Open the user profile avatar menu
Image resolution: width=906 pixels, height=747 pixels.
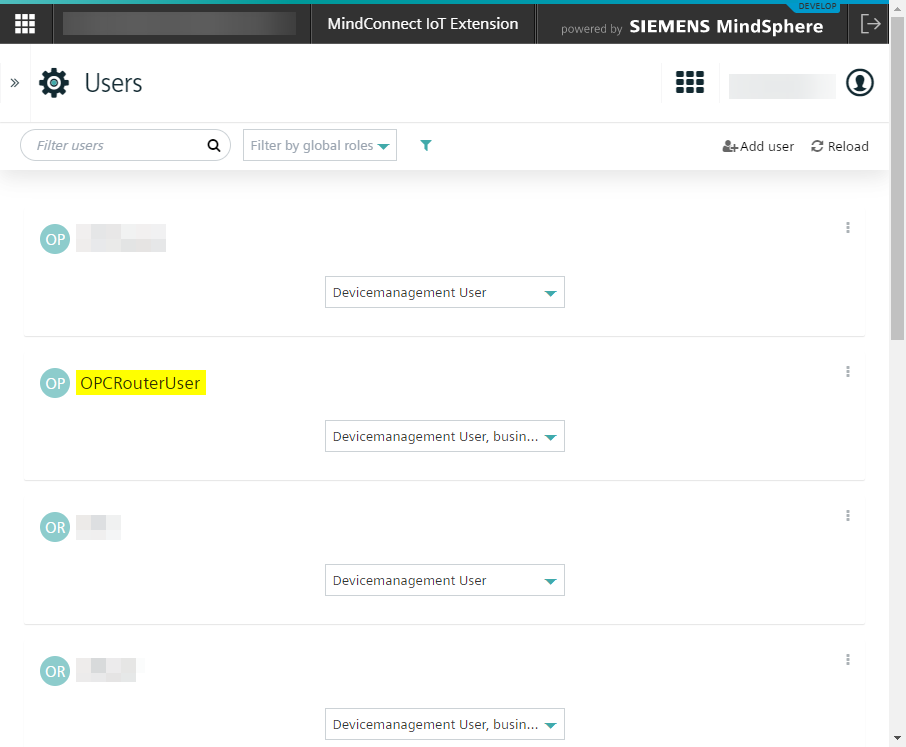coord(860,83)
